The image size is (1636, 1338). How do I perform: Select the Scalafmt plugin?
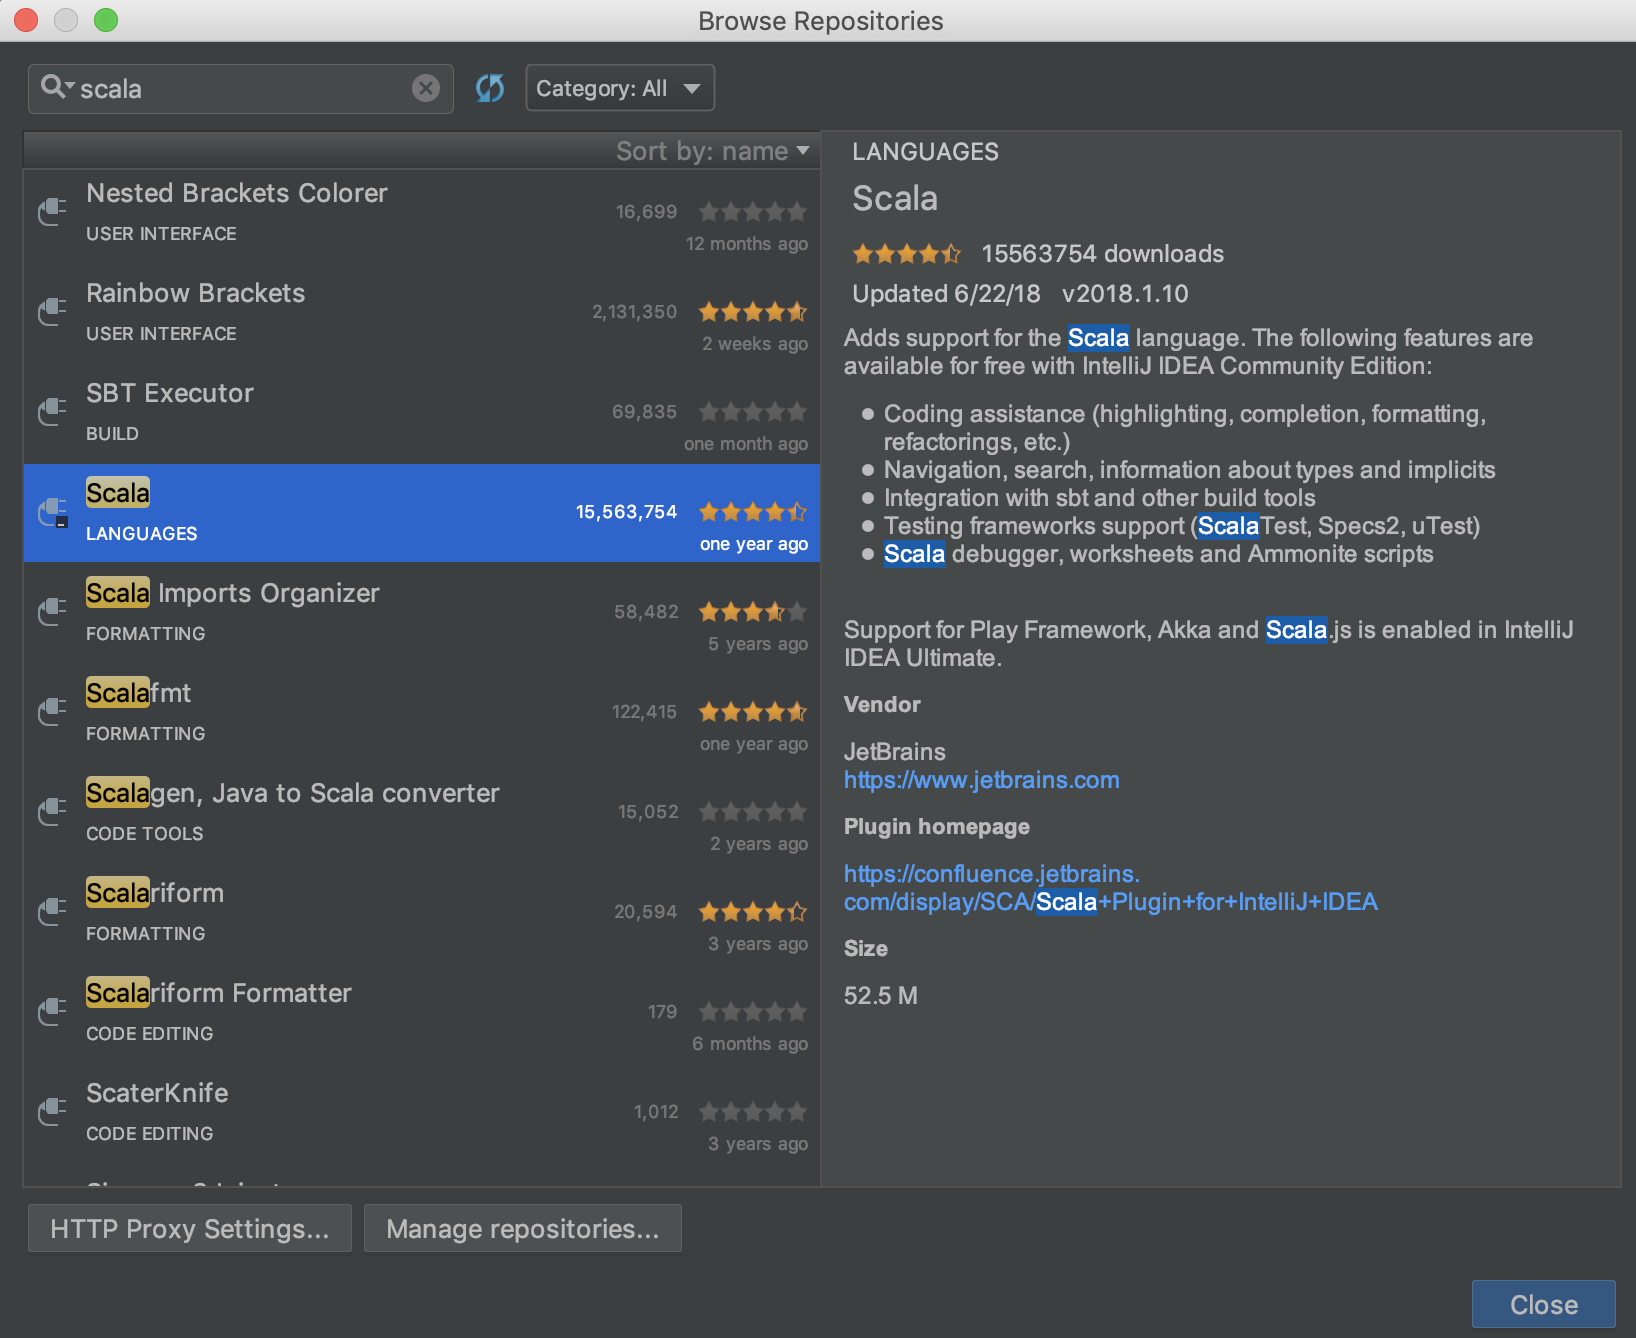coord(421,713)
